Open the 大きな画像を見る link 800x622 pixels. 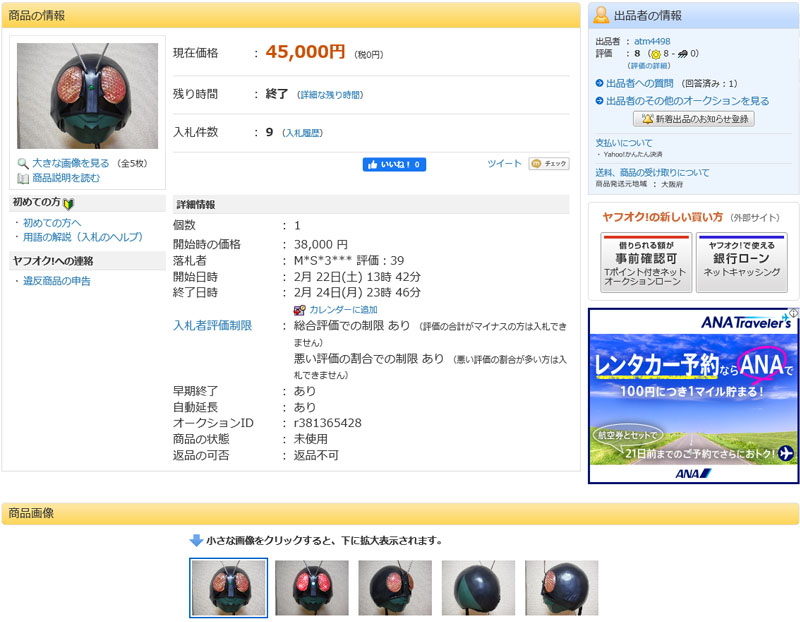point(70,163)
